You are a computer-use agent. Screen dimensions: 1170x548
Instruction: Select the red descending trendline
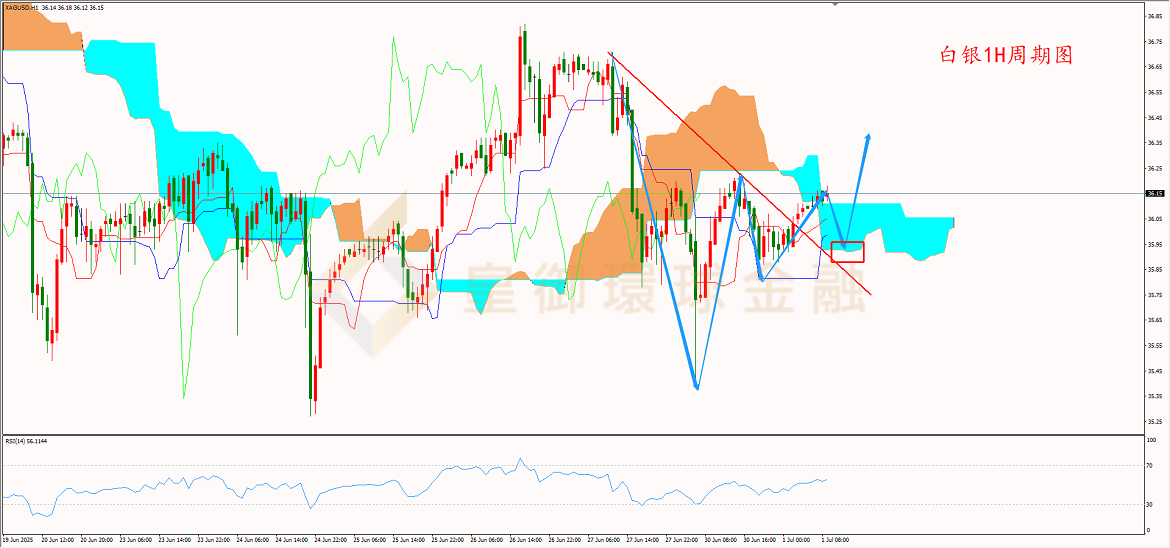point(739,172)
